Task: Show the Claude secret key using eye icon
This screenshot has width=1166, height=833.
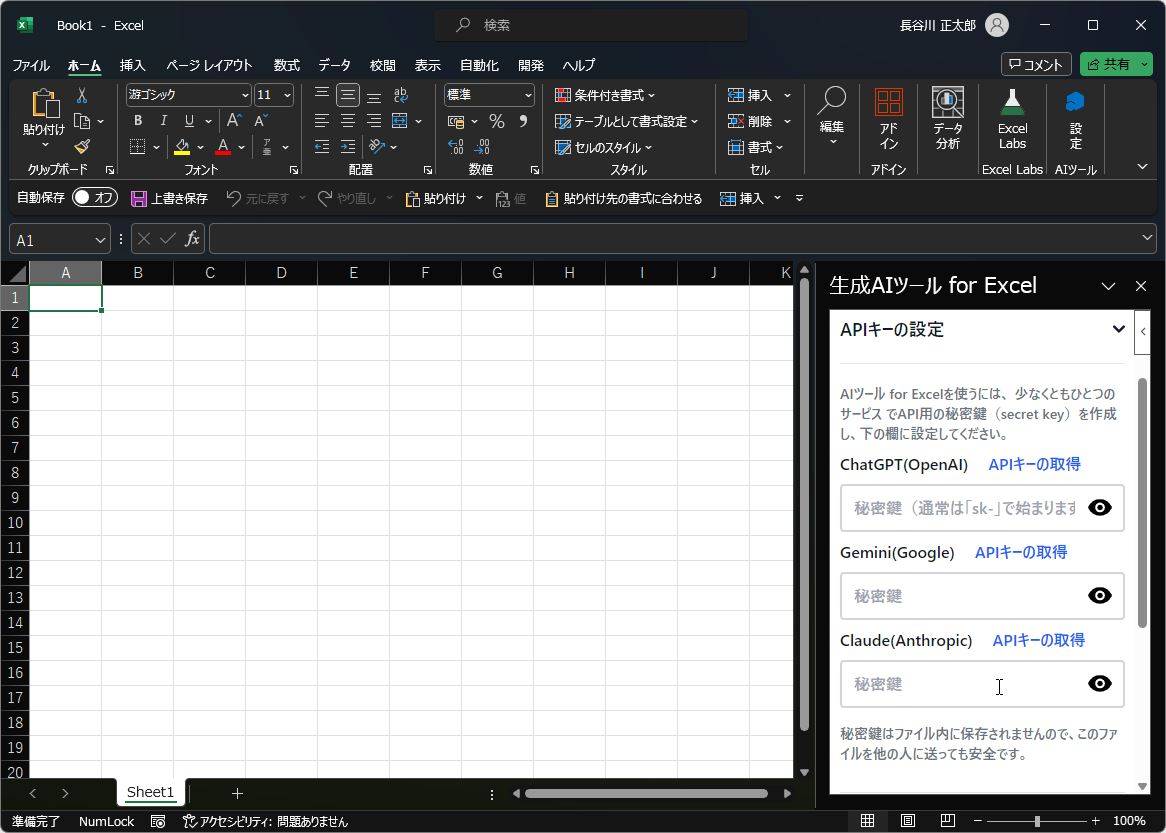Action: (1100, 684)
